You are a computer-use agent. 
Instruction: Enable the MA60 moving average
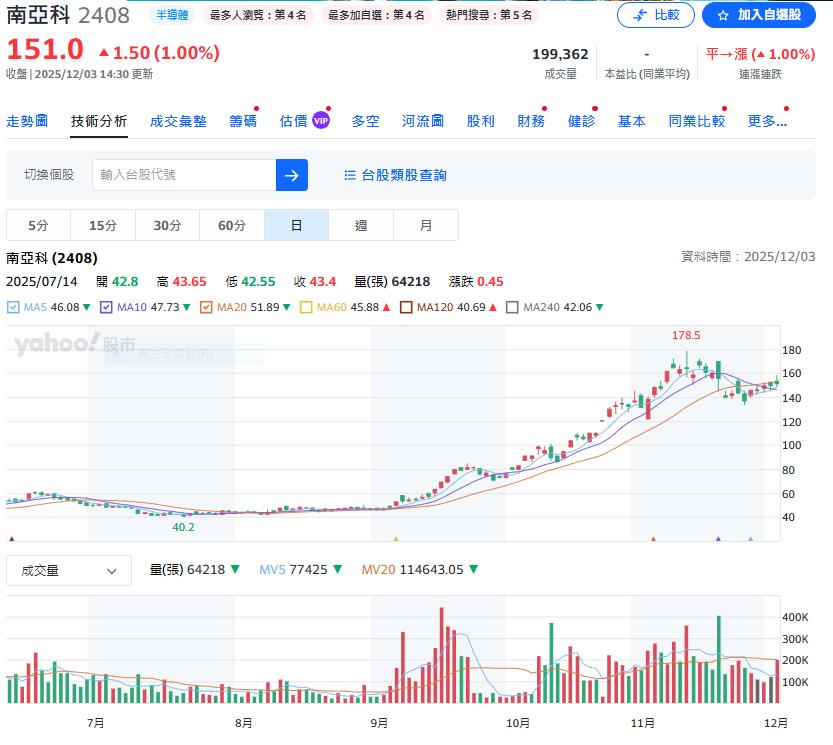pyautogui.click(x=311, y=306)
